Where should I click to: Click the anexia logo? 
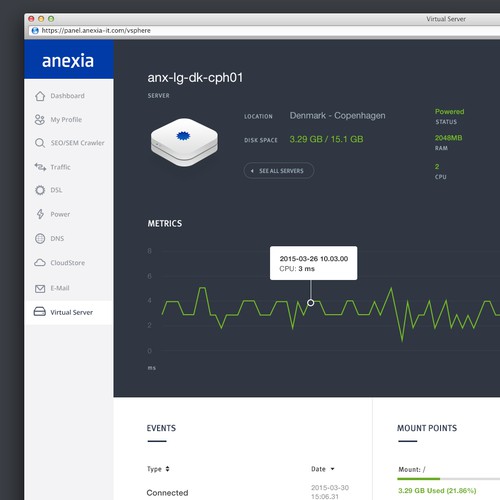[x=68, y=61]
